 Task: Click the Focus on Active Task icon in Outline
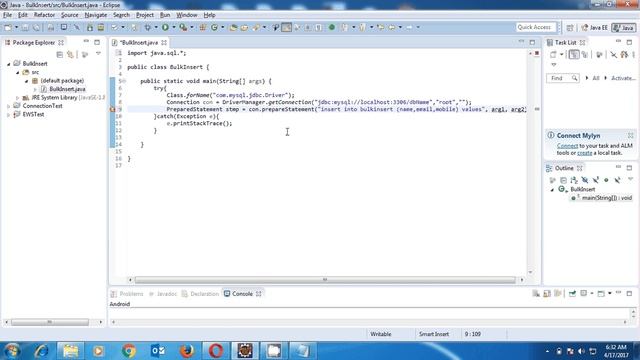click(x=552, y=180)
